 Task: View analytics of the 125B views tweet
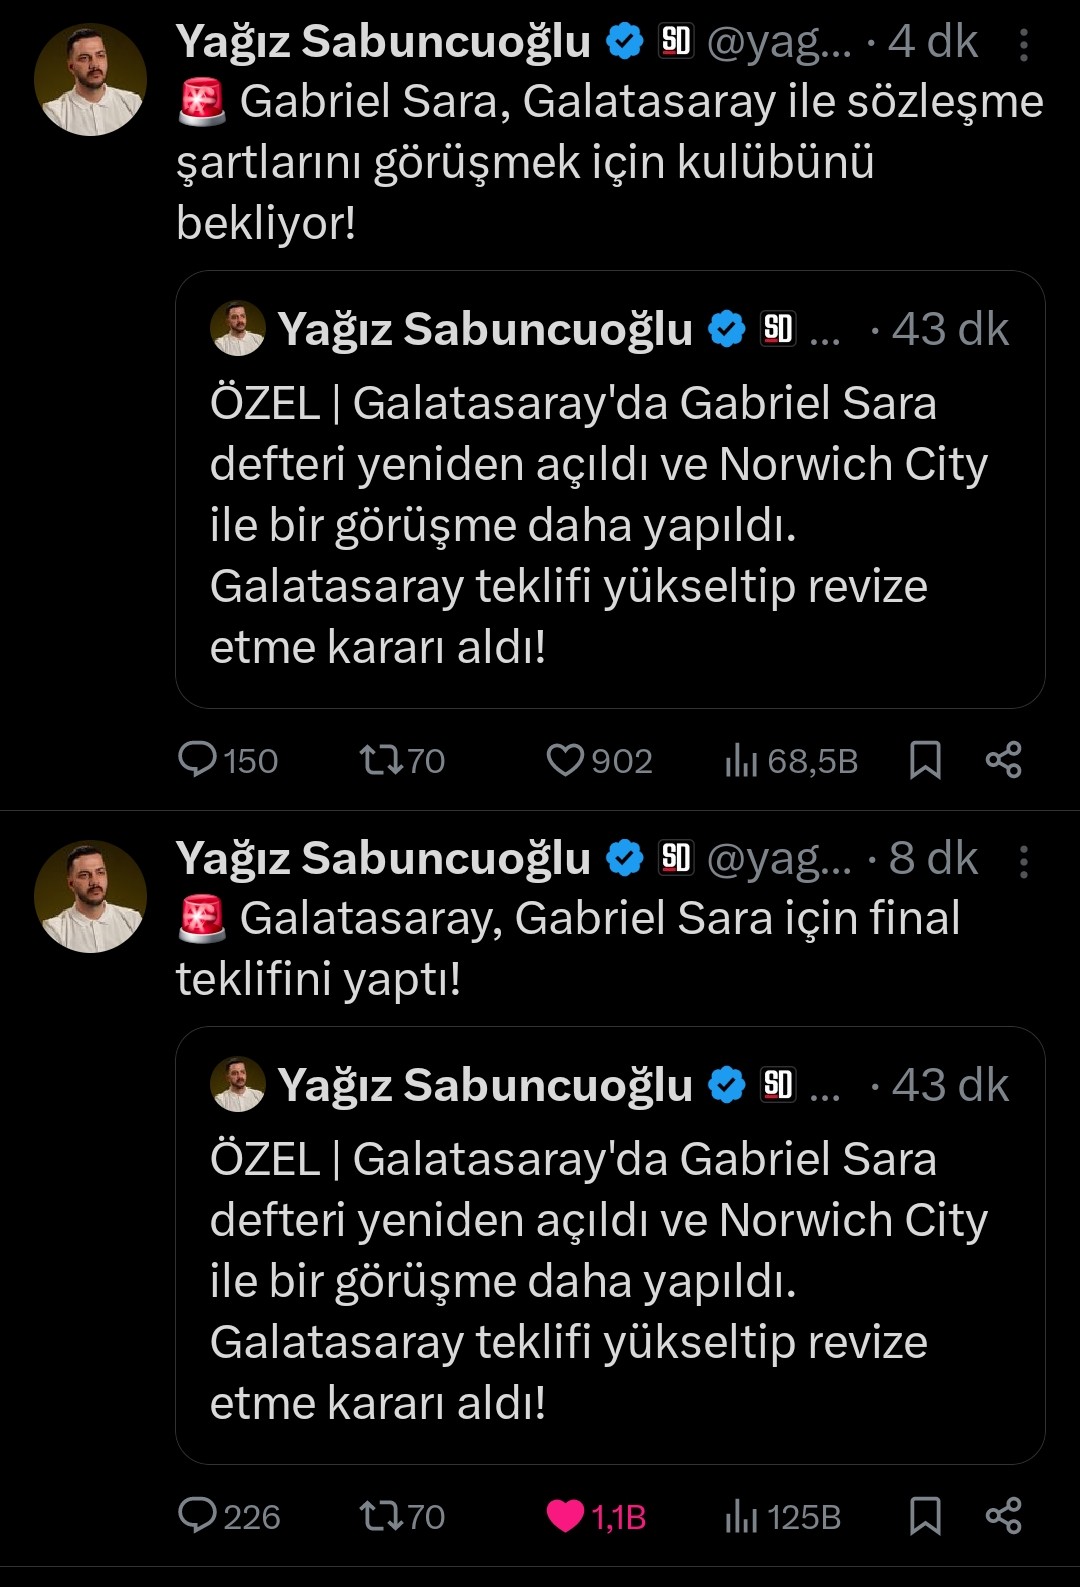click(x=741, y=1517)
